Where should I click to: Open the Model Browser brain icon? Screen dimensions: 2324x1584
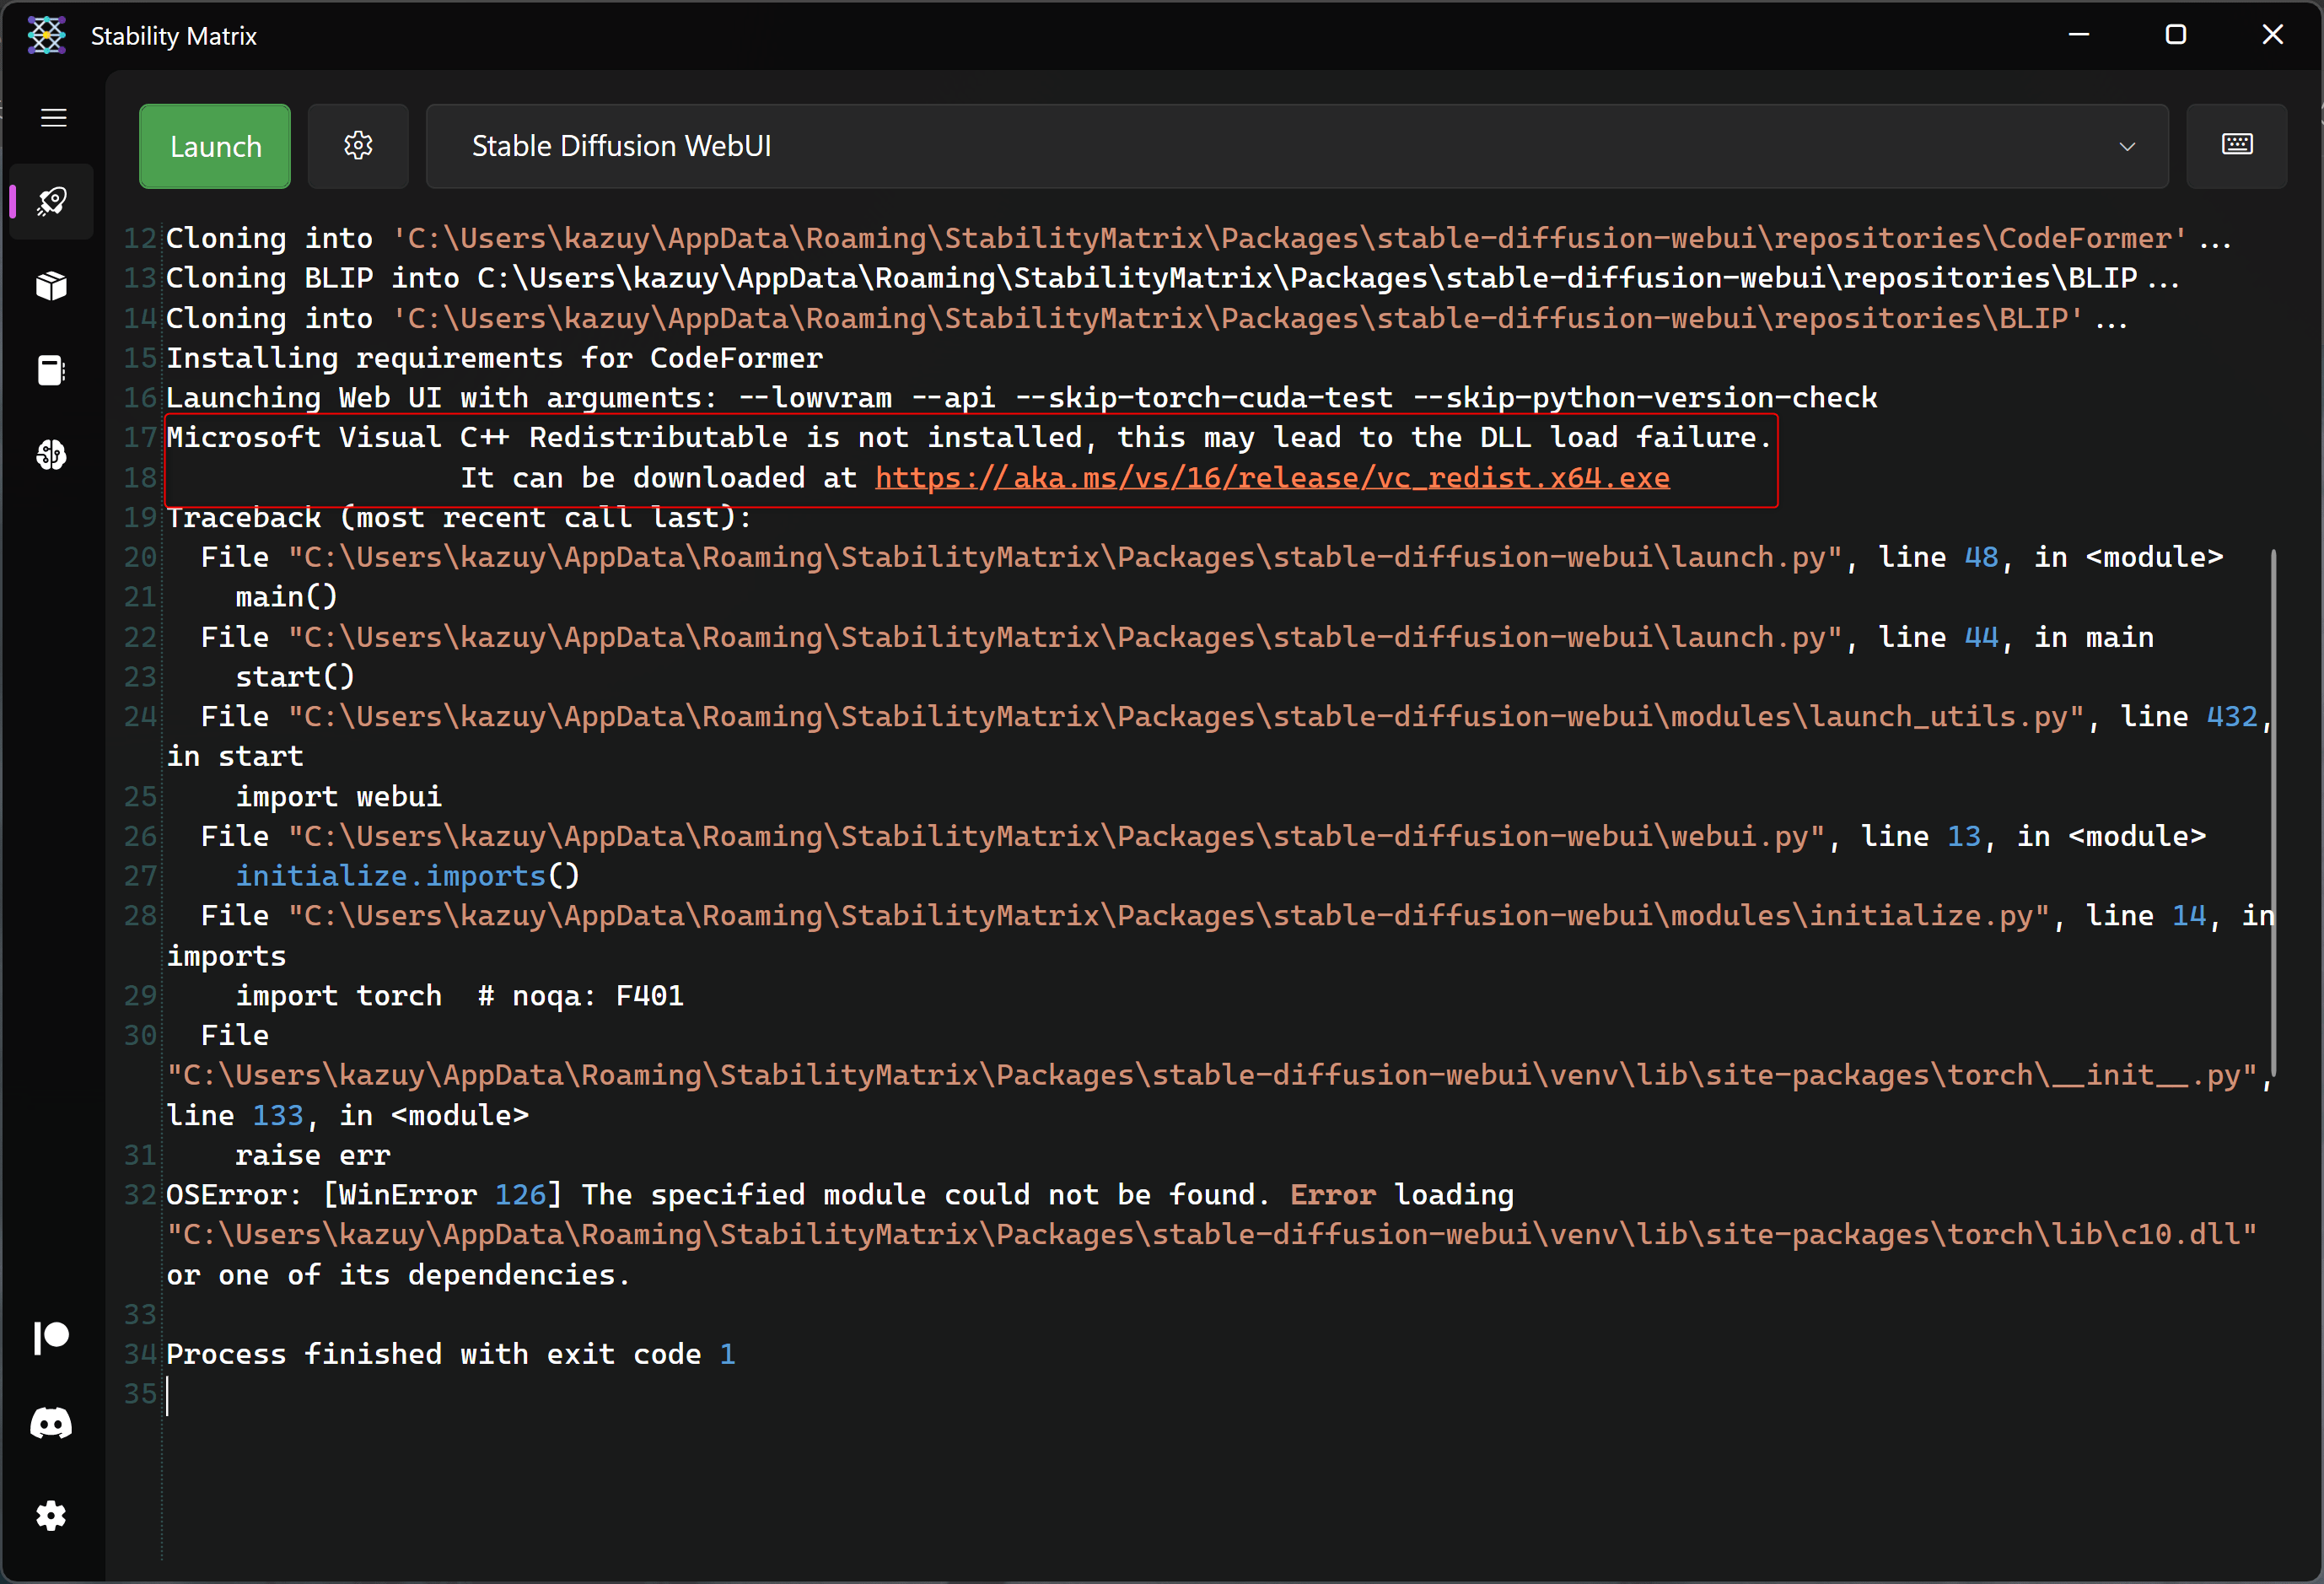click(x=52, y=456)
